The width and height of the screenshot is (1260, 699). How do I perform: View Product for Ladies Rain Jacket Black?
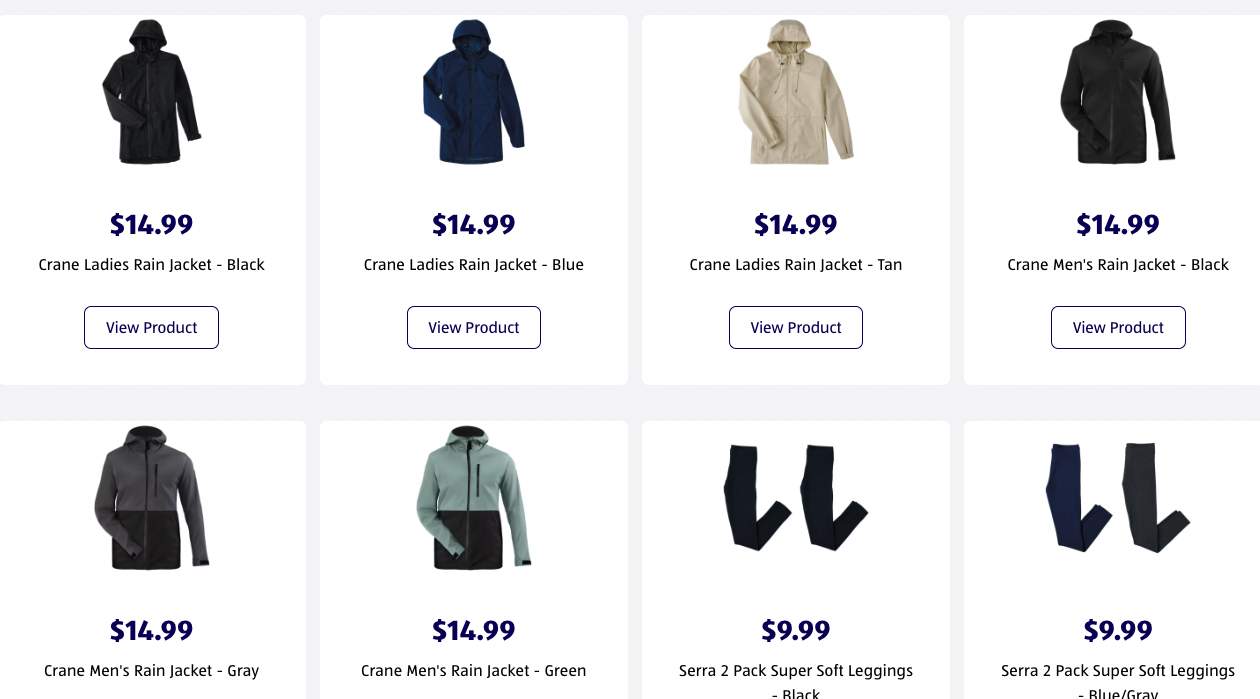(x=151, y=328)
